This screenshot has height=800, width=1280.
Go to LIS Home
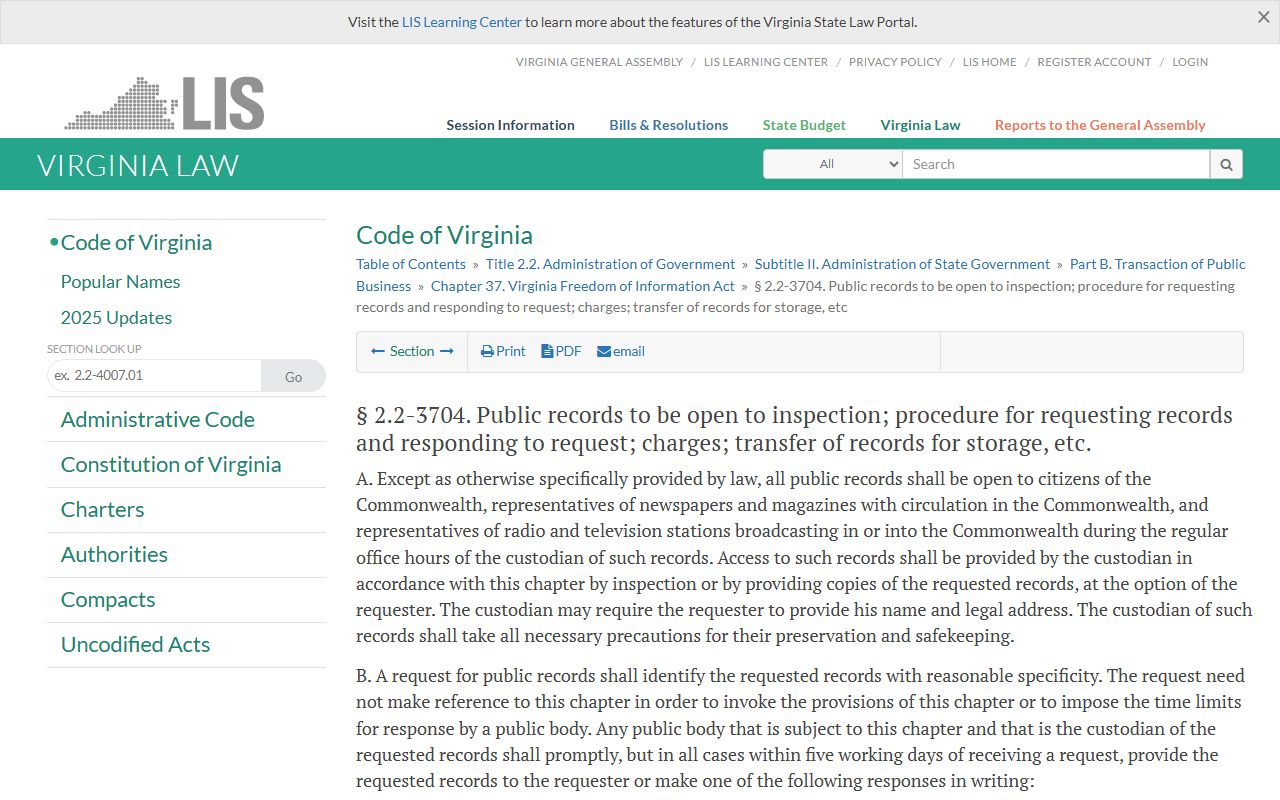(989, 62)
